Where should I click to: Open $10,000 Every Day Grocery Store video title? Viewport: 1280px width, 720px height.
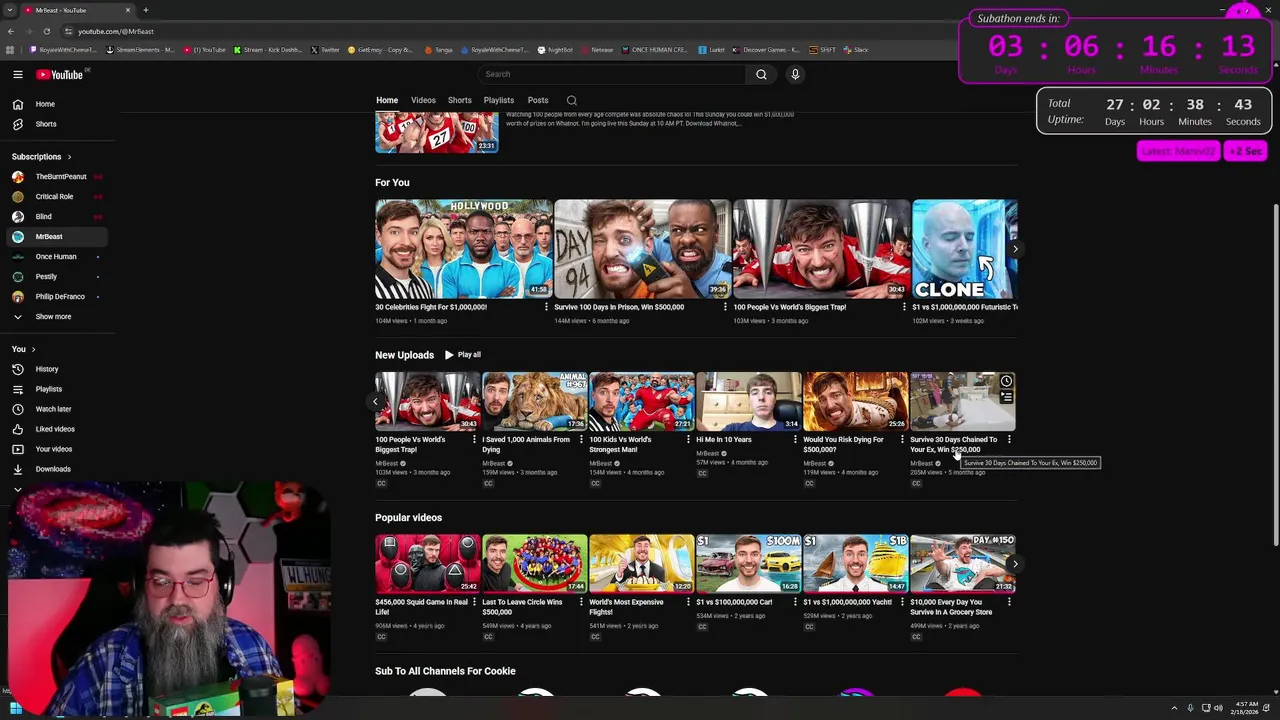point(950,607)
